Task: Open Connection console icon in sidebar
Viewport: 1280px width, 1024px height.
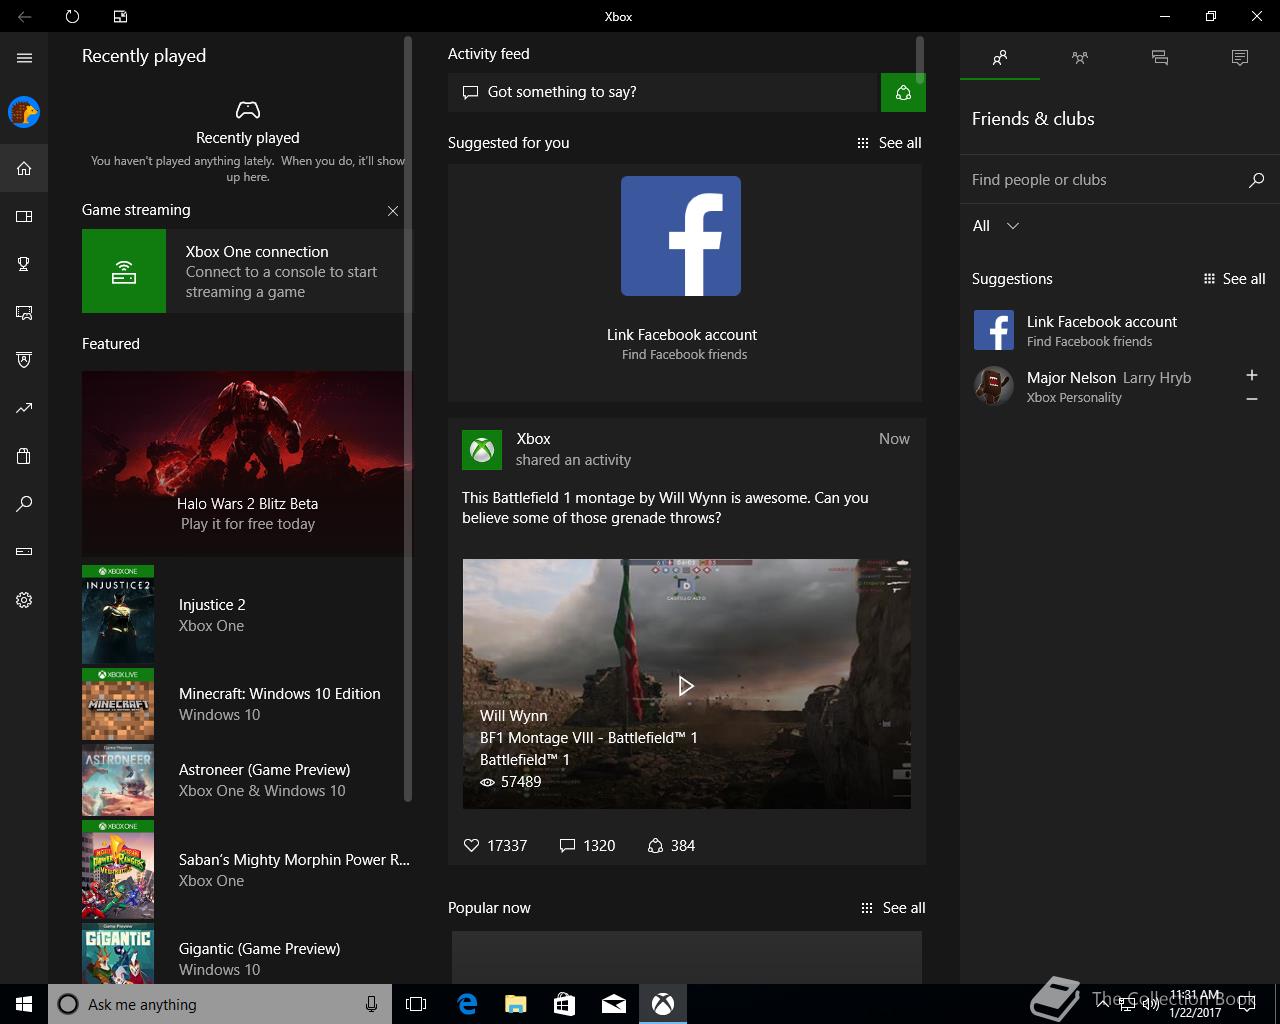Action: (24, 552)
